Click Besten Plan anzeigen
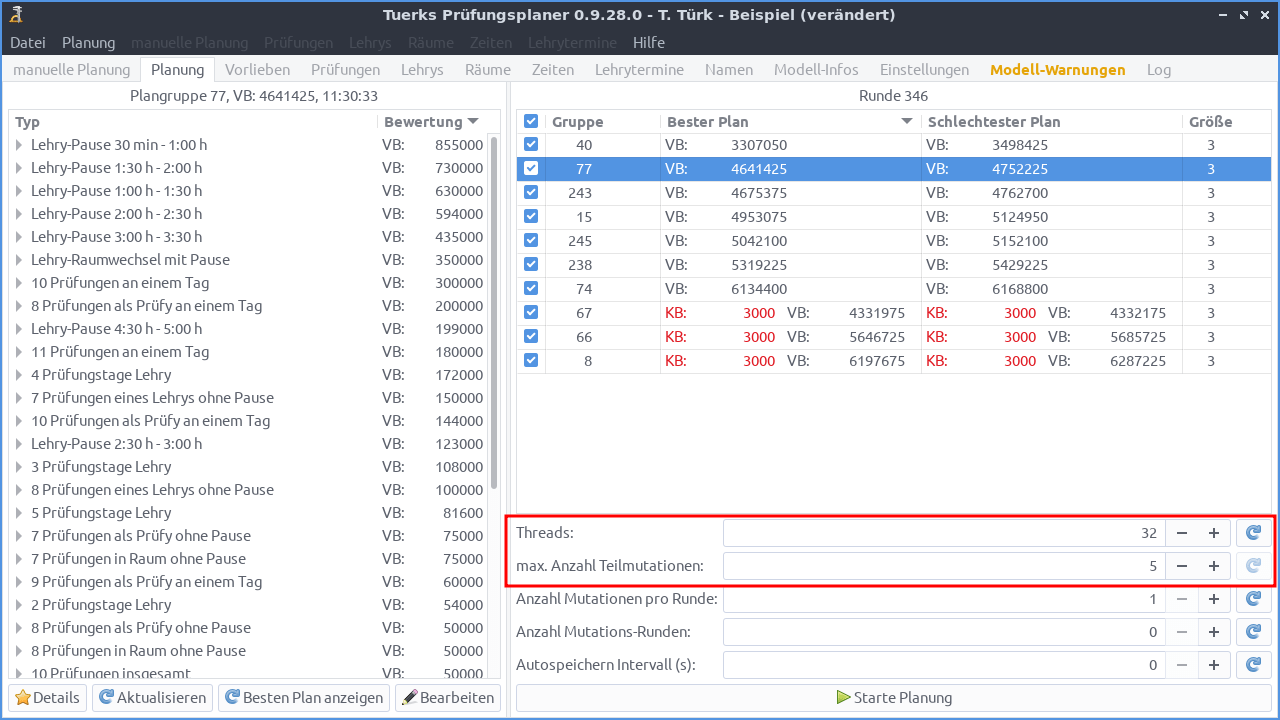This screenshot has height=720, width=1280. click(x=304, y=698)
